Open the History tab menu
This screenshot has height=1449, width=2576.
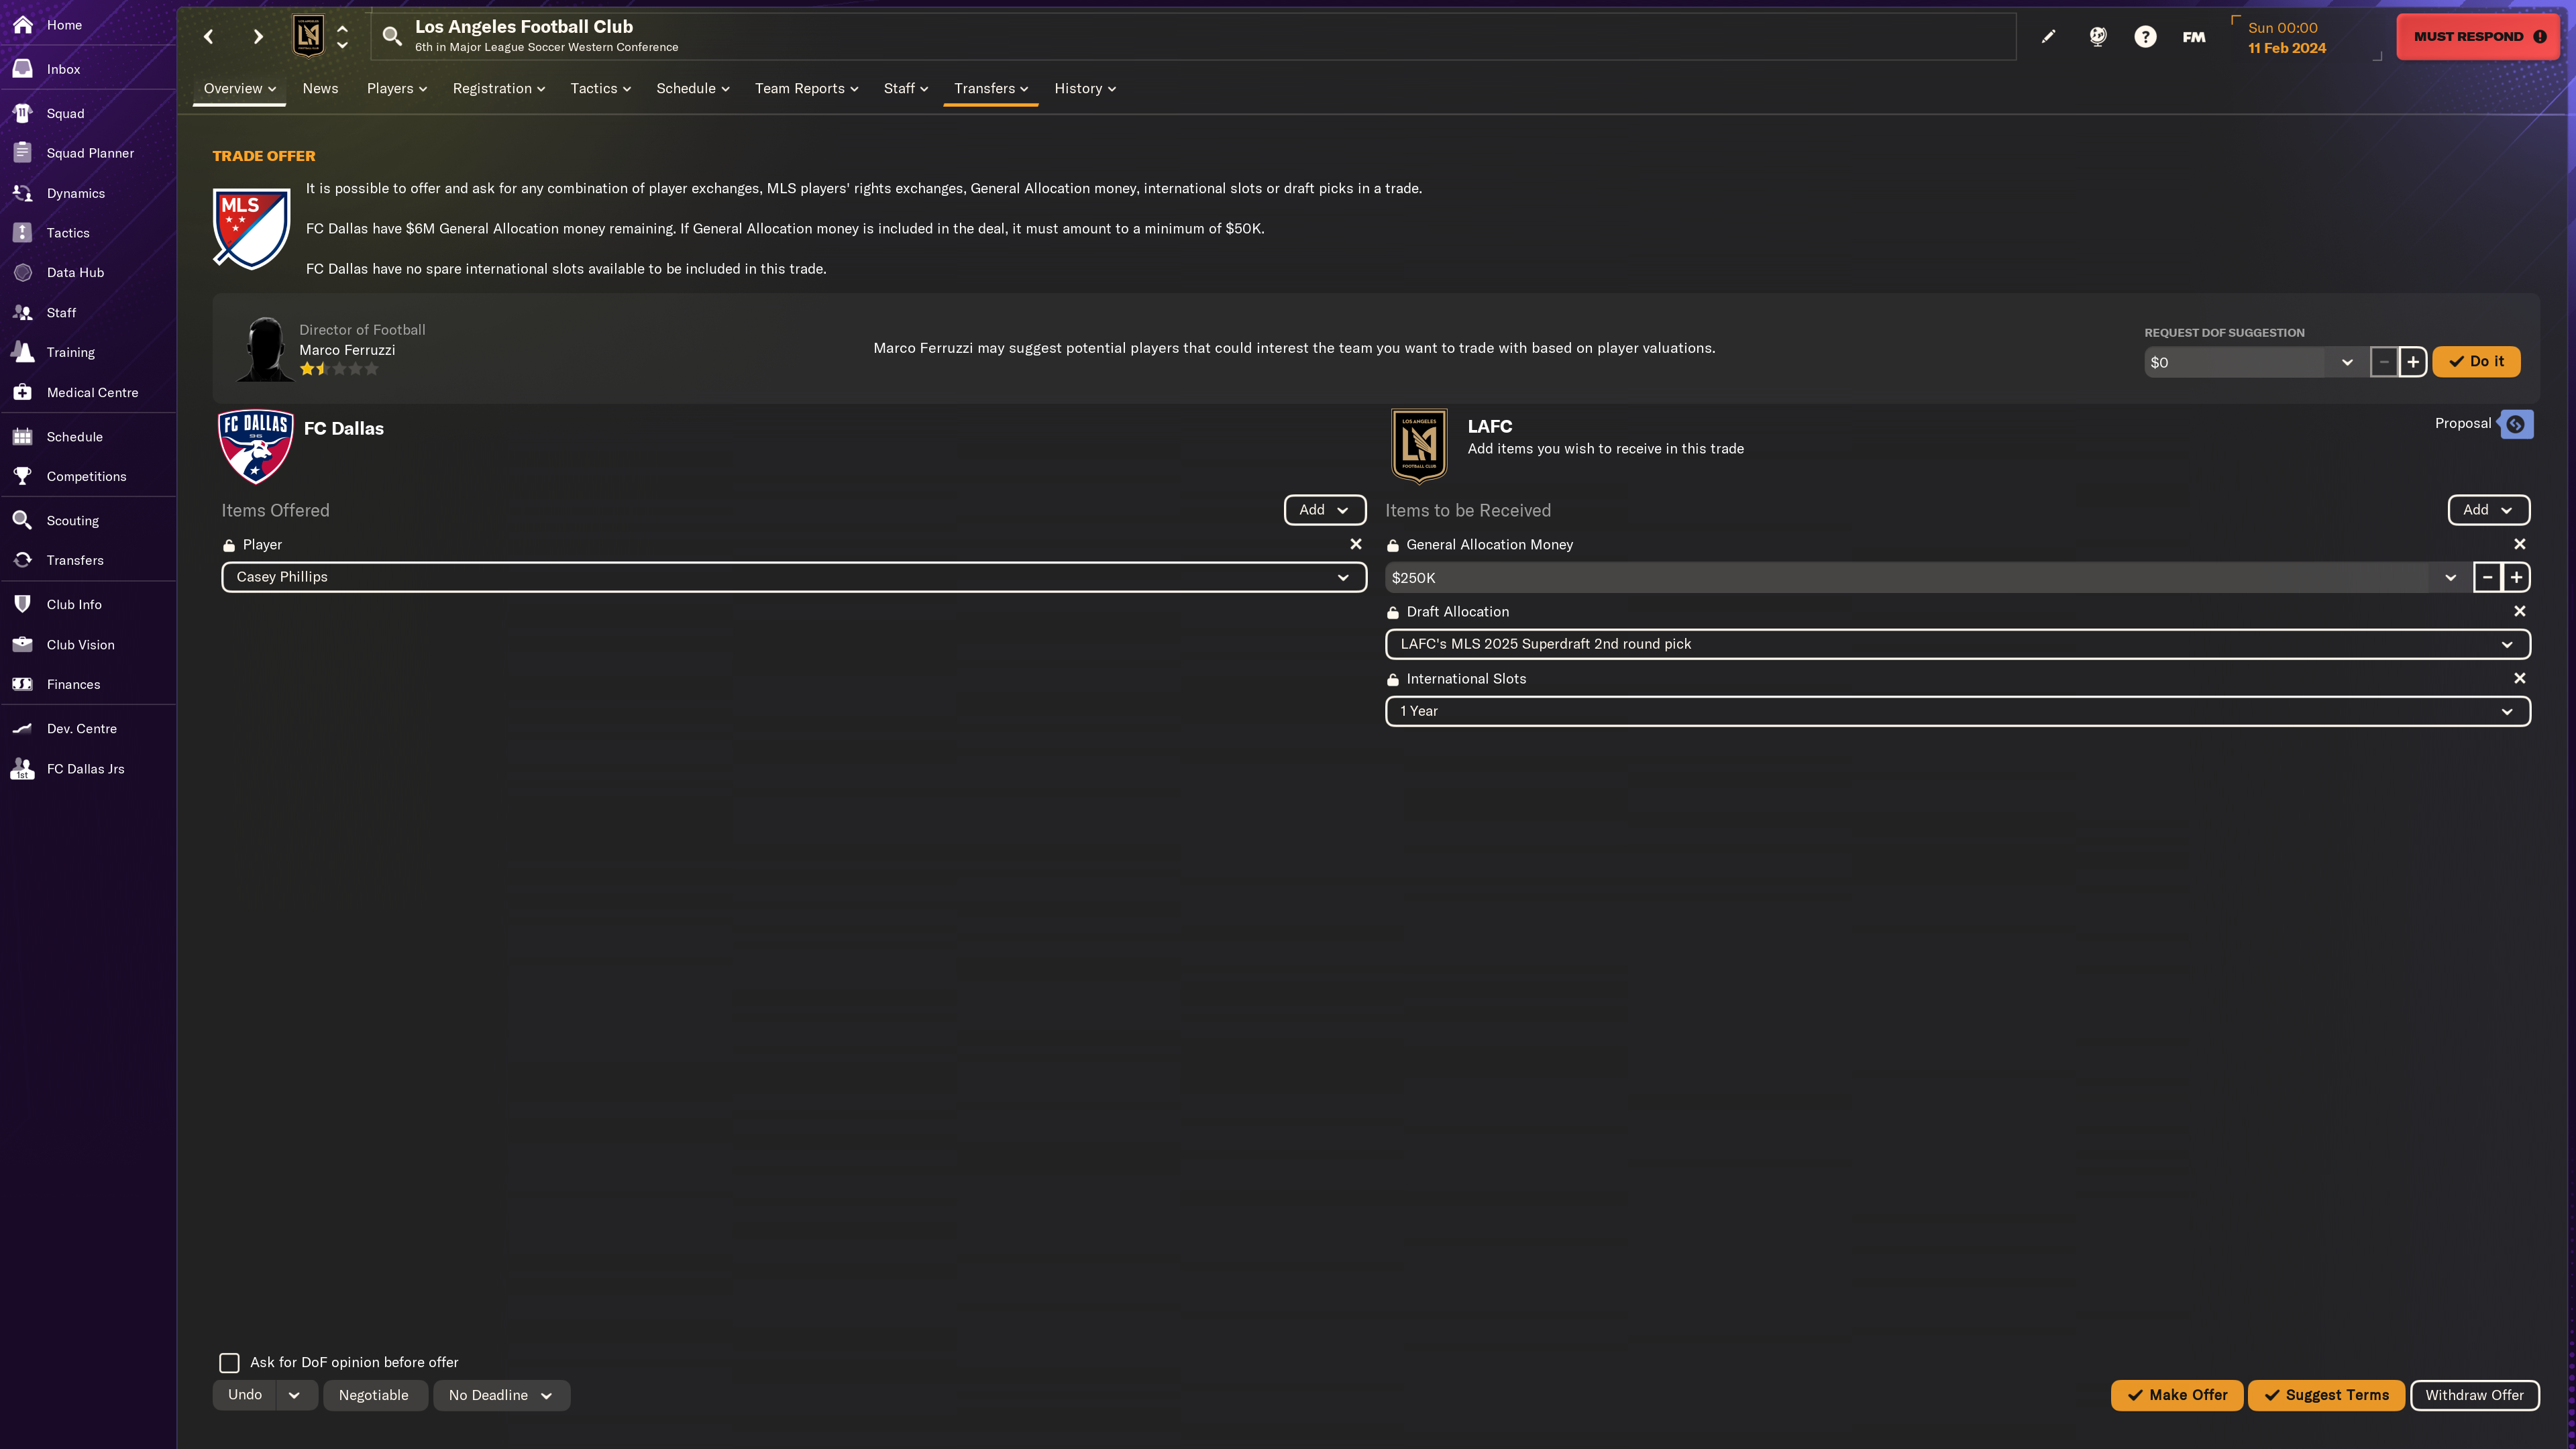1085,88
